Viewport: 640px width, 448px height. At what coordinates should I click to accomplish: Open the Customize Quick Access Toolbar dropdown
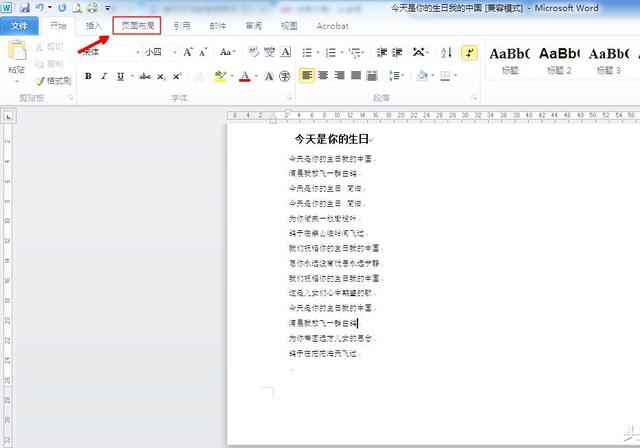[107, 8]
